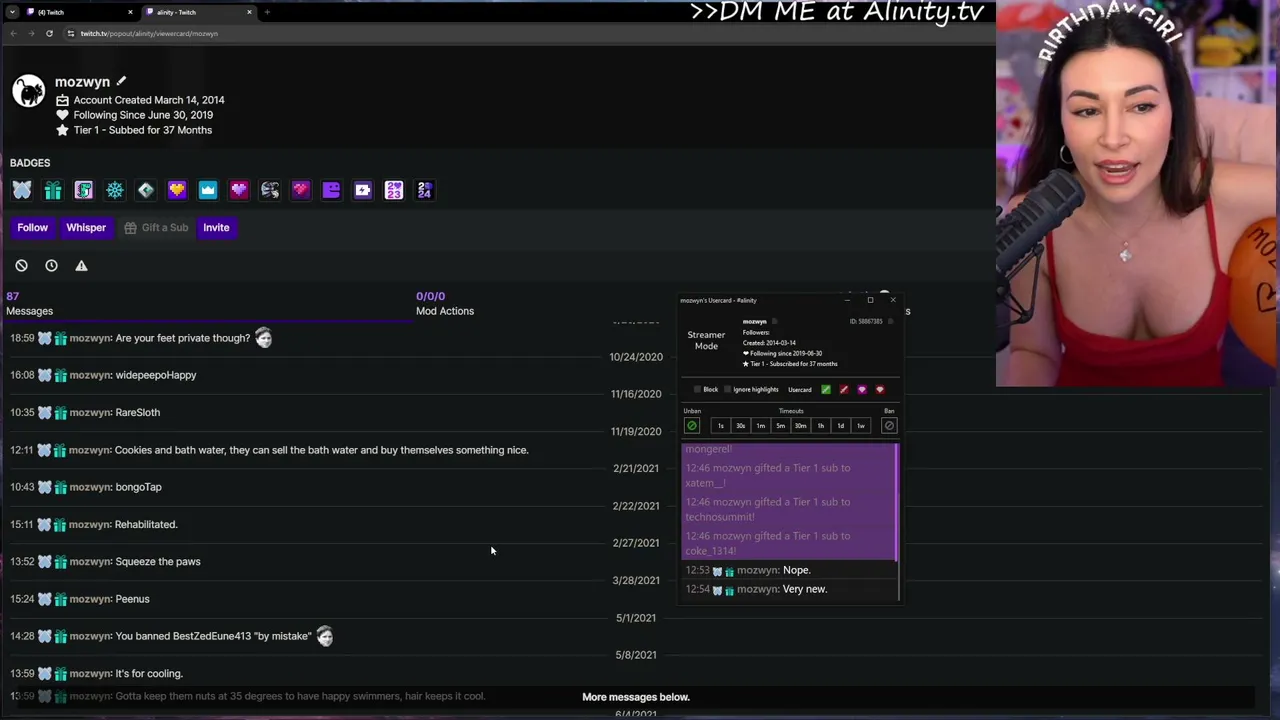Switch to the (4) Twitch browser tab

(x=78, y=12)
